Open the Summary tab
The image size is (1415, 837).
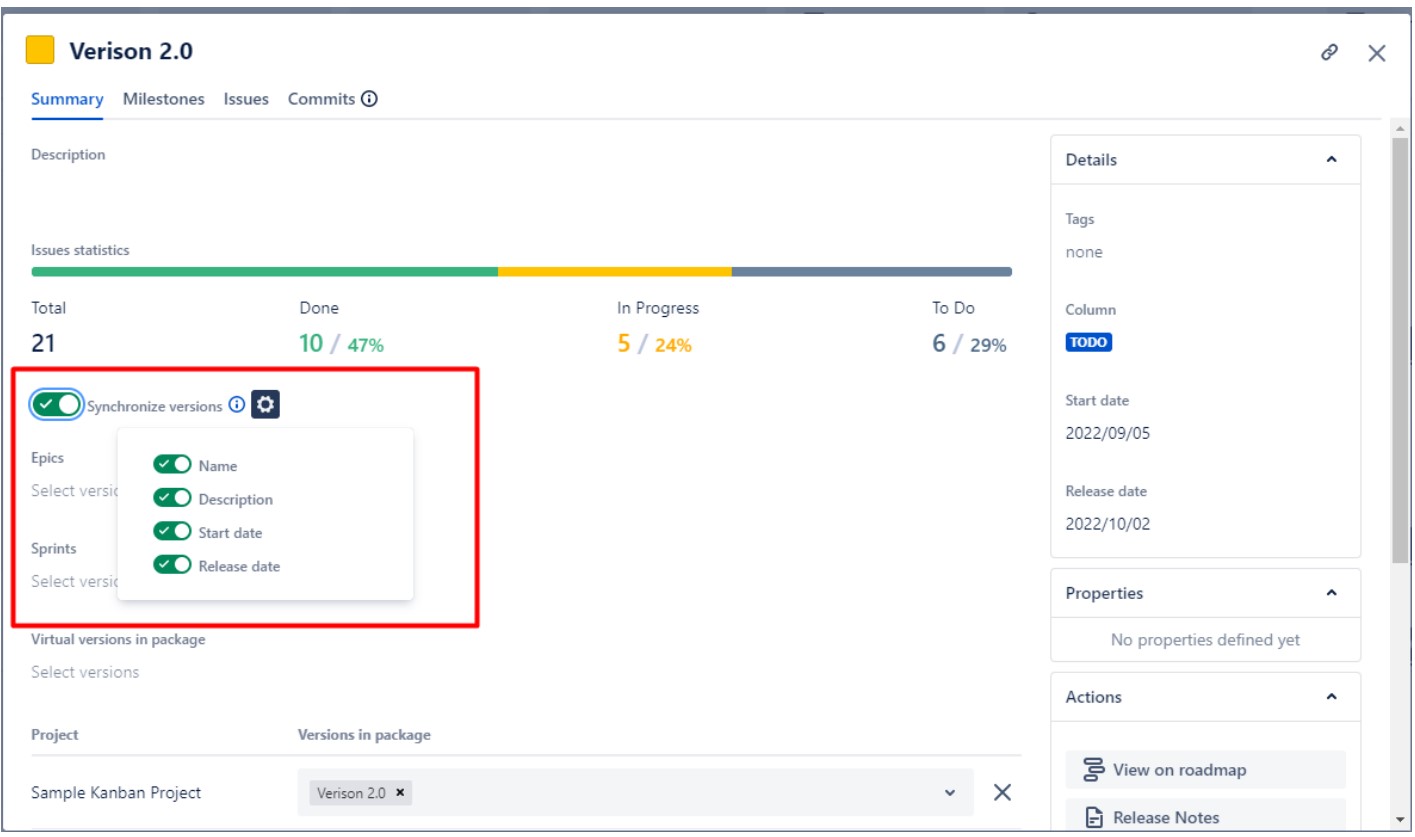[67, 99]
